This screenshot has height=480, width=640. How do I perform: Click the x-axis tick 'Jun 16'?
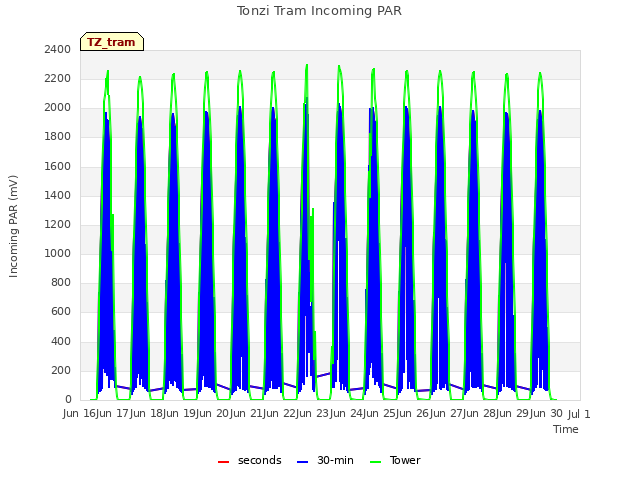[x=80, y=413]
